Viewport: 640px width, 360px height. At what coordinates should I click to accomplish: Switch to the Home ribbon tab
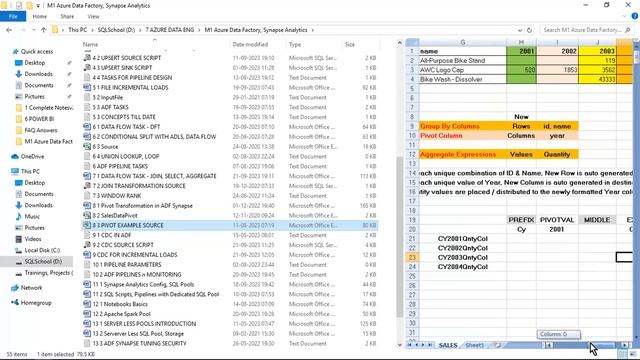[x=40, y=16]
